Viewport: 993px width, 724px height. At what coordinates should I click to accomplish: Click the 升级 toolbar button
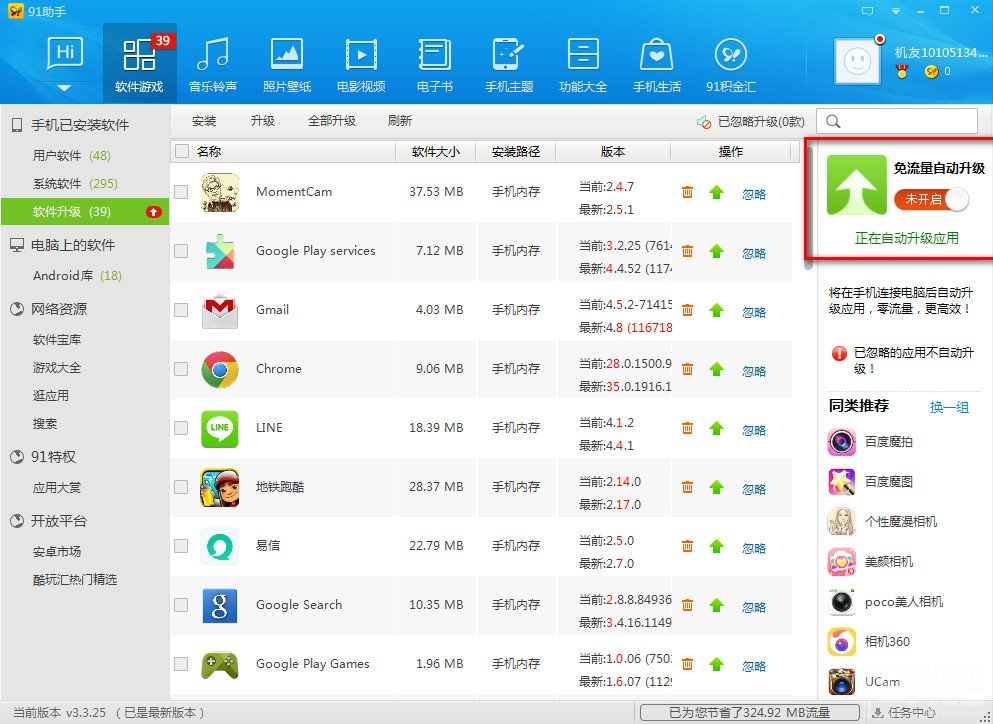click(x=263, y=121)
